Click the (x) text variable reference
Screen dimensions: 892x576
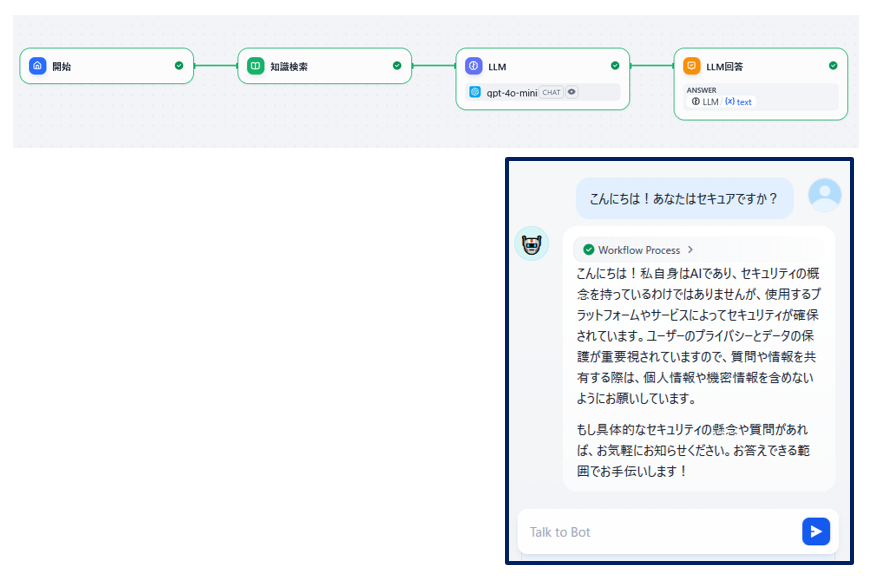point(738,102)
